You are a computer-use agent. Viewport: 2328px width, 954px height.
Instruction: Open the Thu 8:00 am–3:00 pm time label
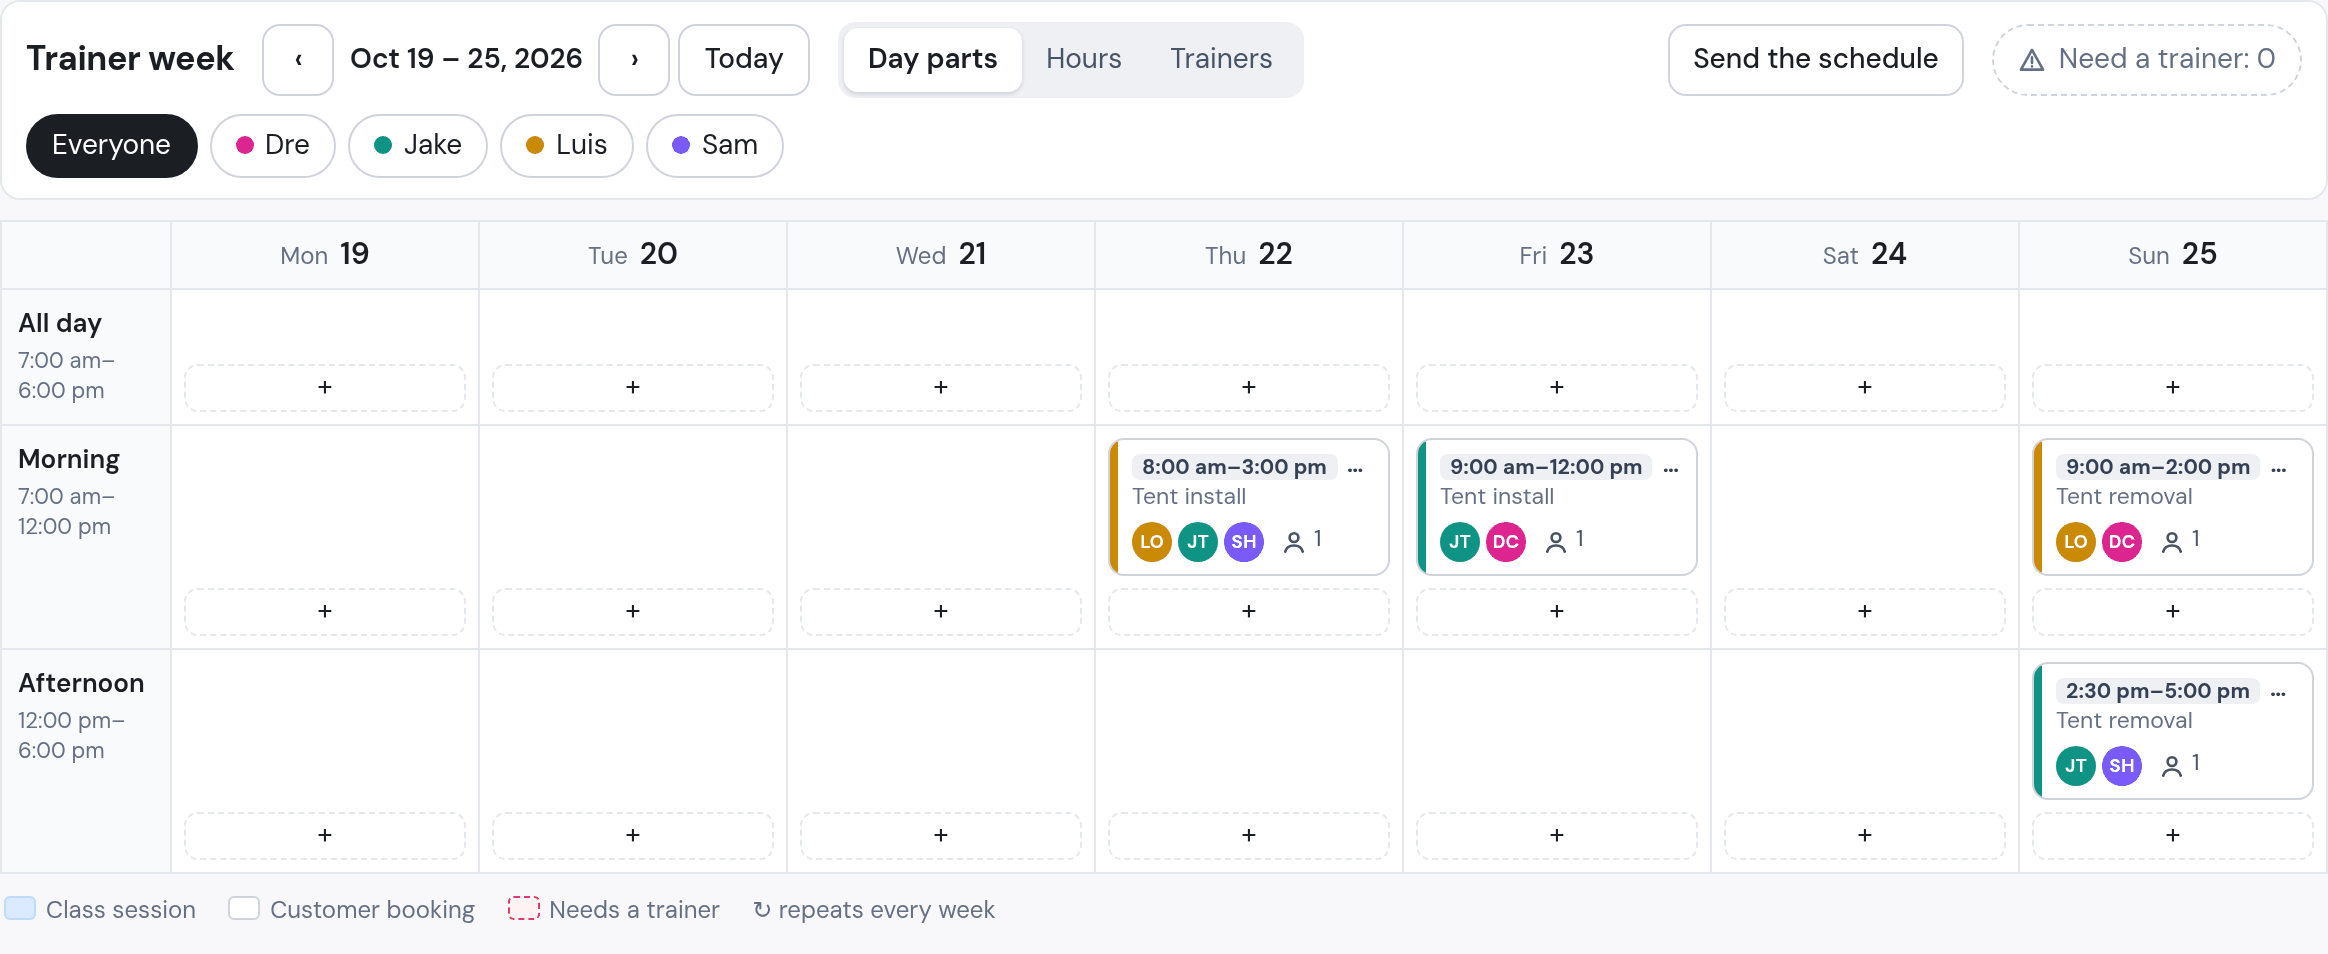pos(1234,467)
